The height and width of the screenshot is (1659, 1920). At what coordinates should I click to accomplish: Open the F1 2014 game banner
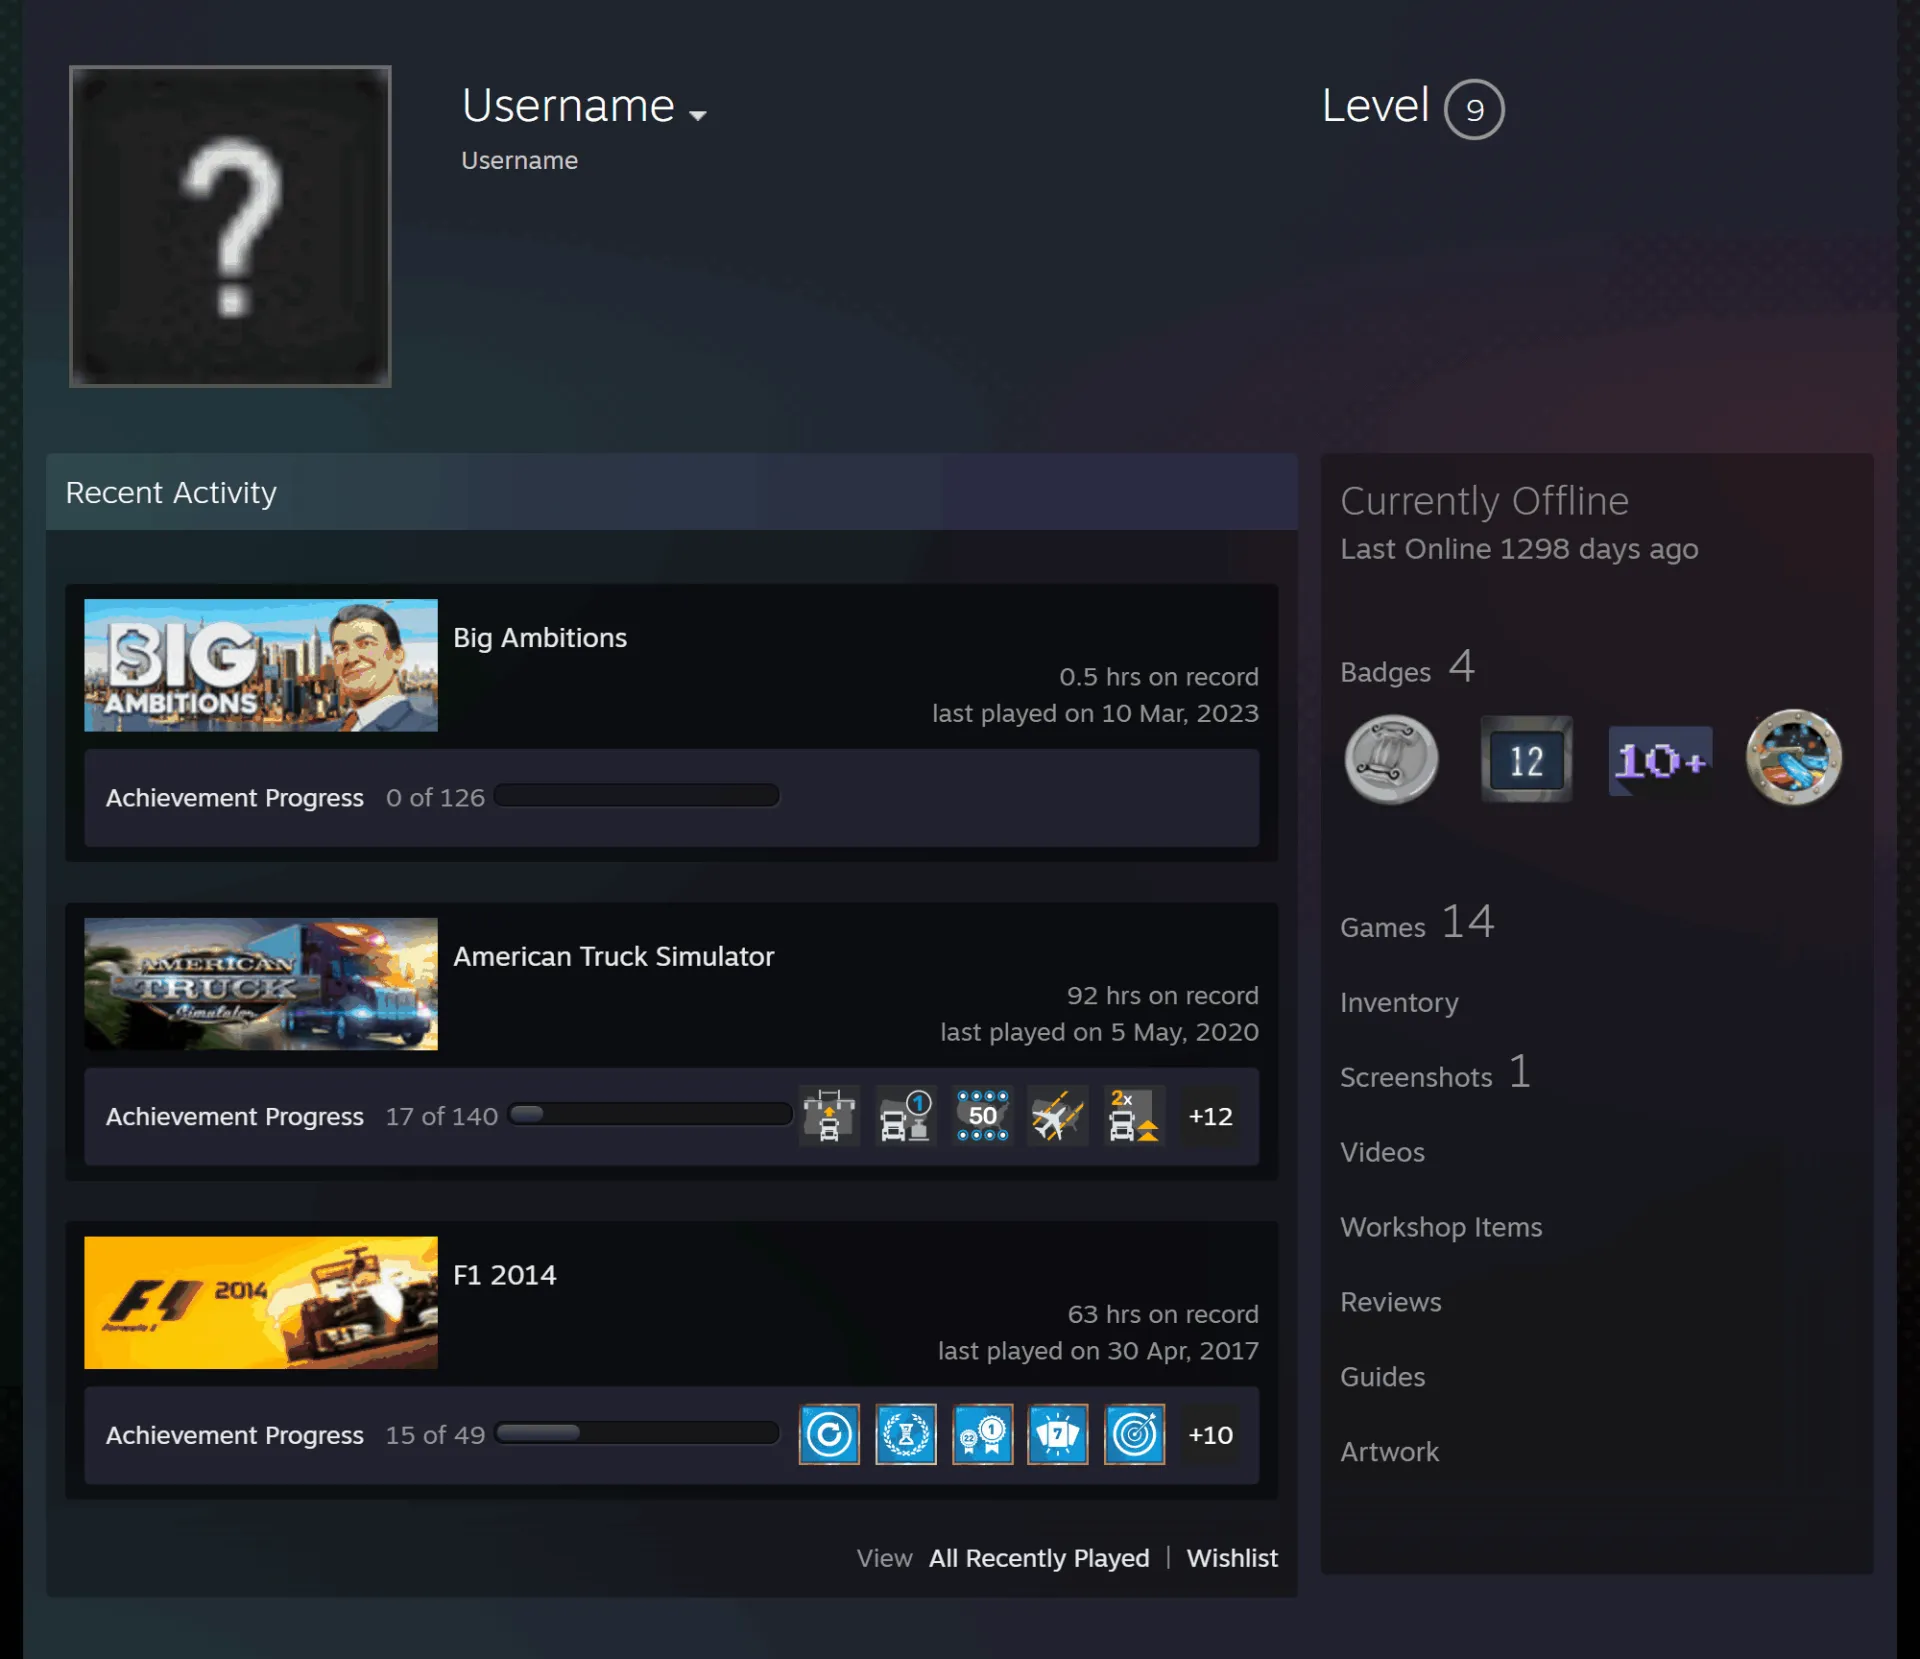point(261,1303)
